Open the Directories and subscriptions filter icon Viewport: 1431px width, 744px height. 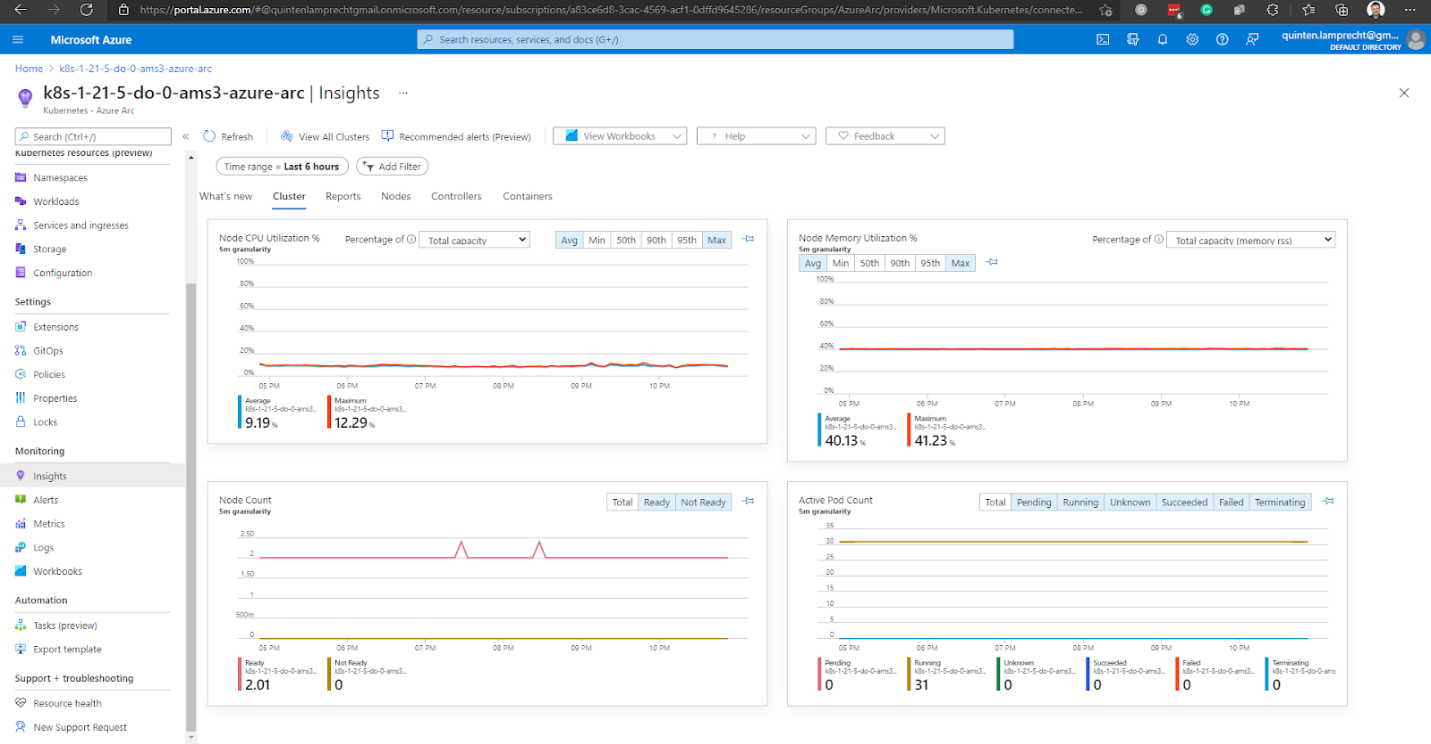tap(1133, 40)
